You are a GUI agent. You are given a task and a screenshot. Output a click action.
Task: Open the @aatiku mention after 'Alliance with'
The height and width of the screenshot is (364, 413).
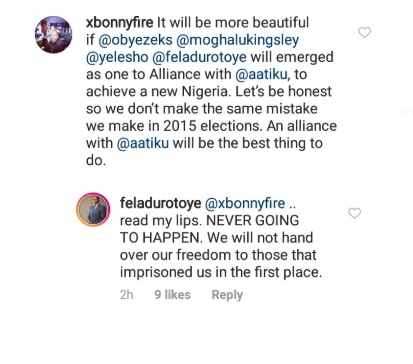point(261,74)
